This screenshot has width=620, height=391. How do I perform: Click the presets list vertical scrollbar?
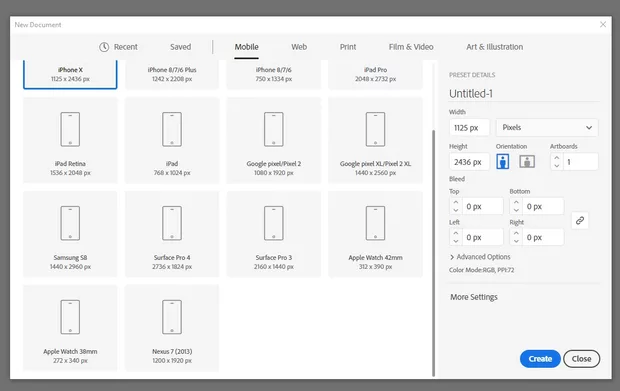[433, 253]
